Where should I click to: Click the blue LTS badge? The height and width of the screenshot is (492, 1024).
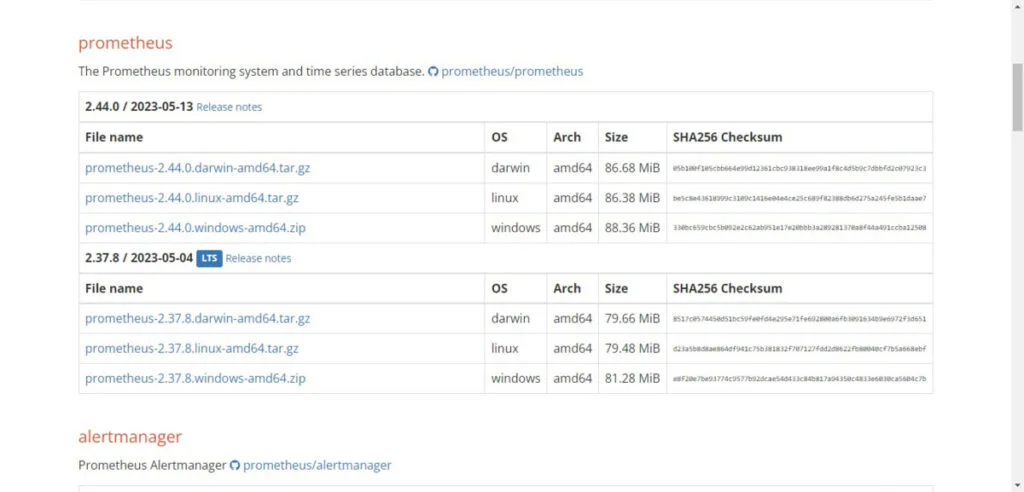point(208,258)
